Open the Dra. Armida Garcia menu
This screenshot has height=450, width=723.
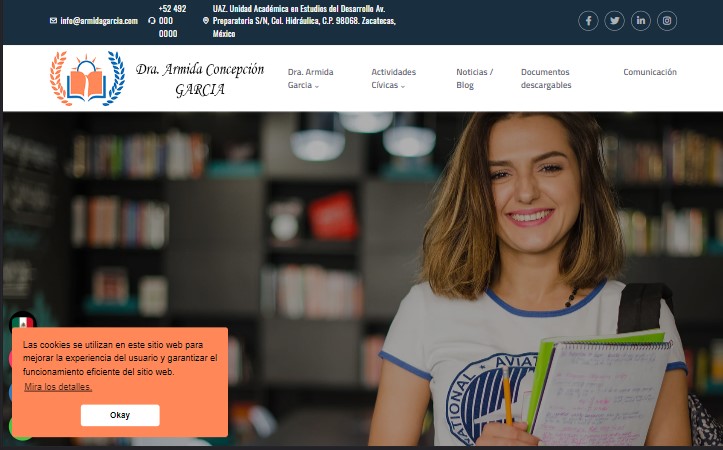tap(310, 78)
